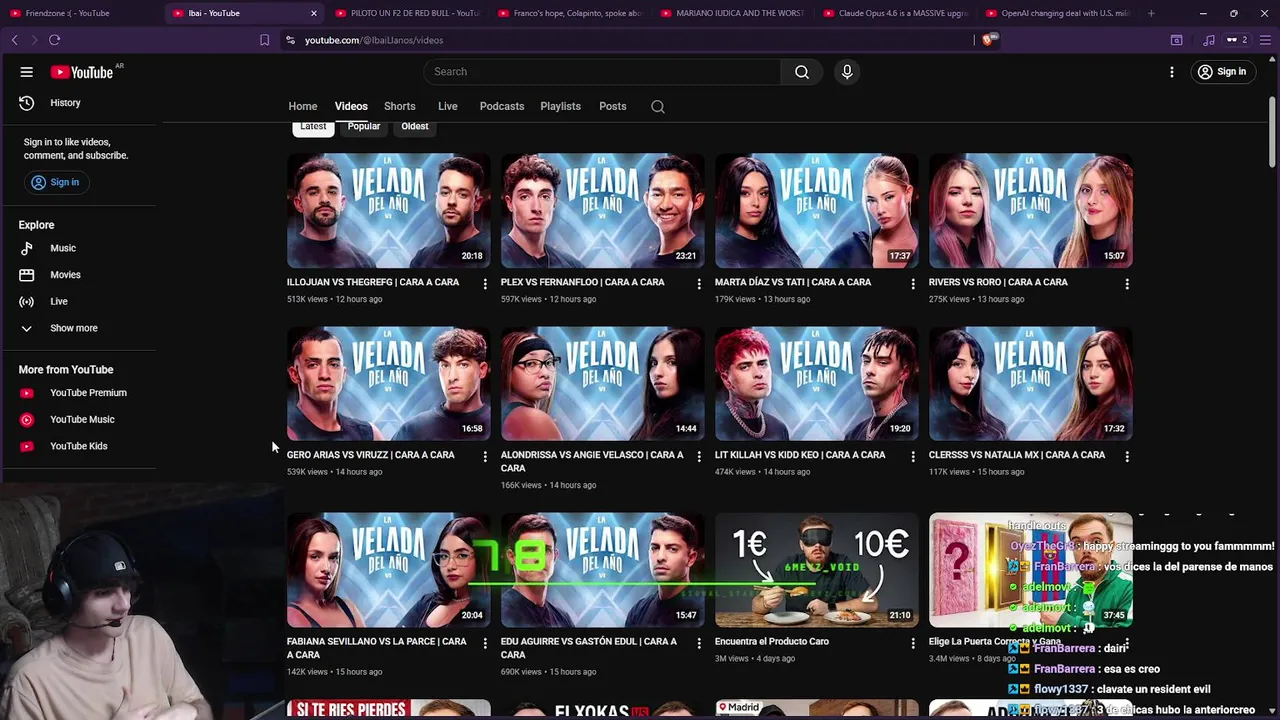Image resolution: width=1280 pixels, height=720 pixels.
Task: Click the Brave shield icon
Action: [x=988, y=40]
